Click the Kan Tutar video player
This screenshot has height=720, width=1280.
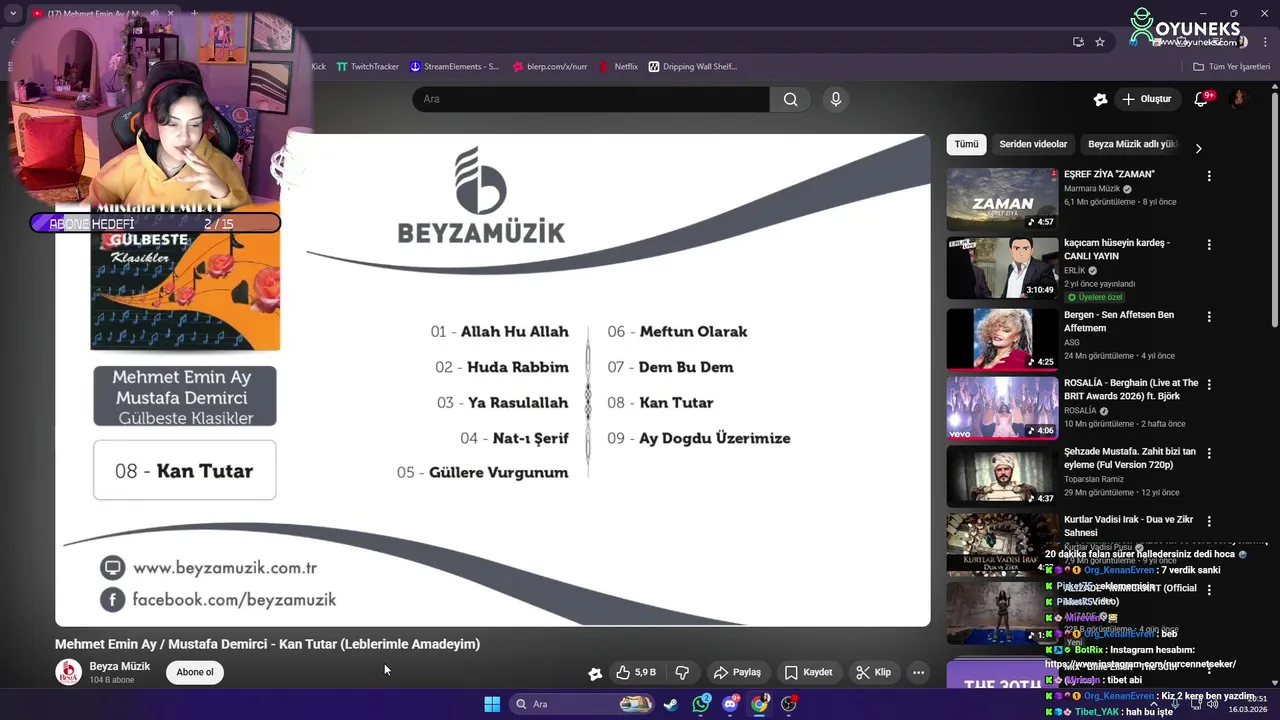[x=492, y=380]
